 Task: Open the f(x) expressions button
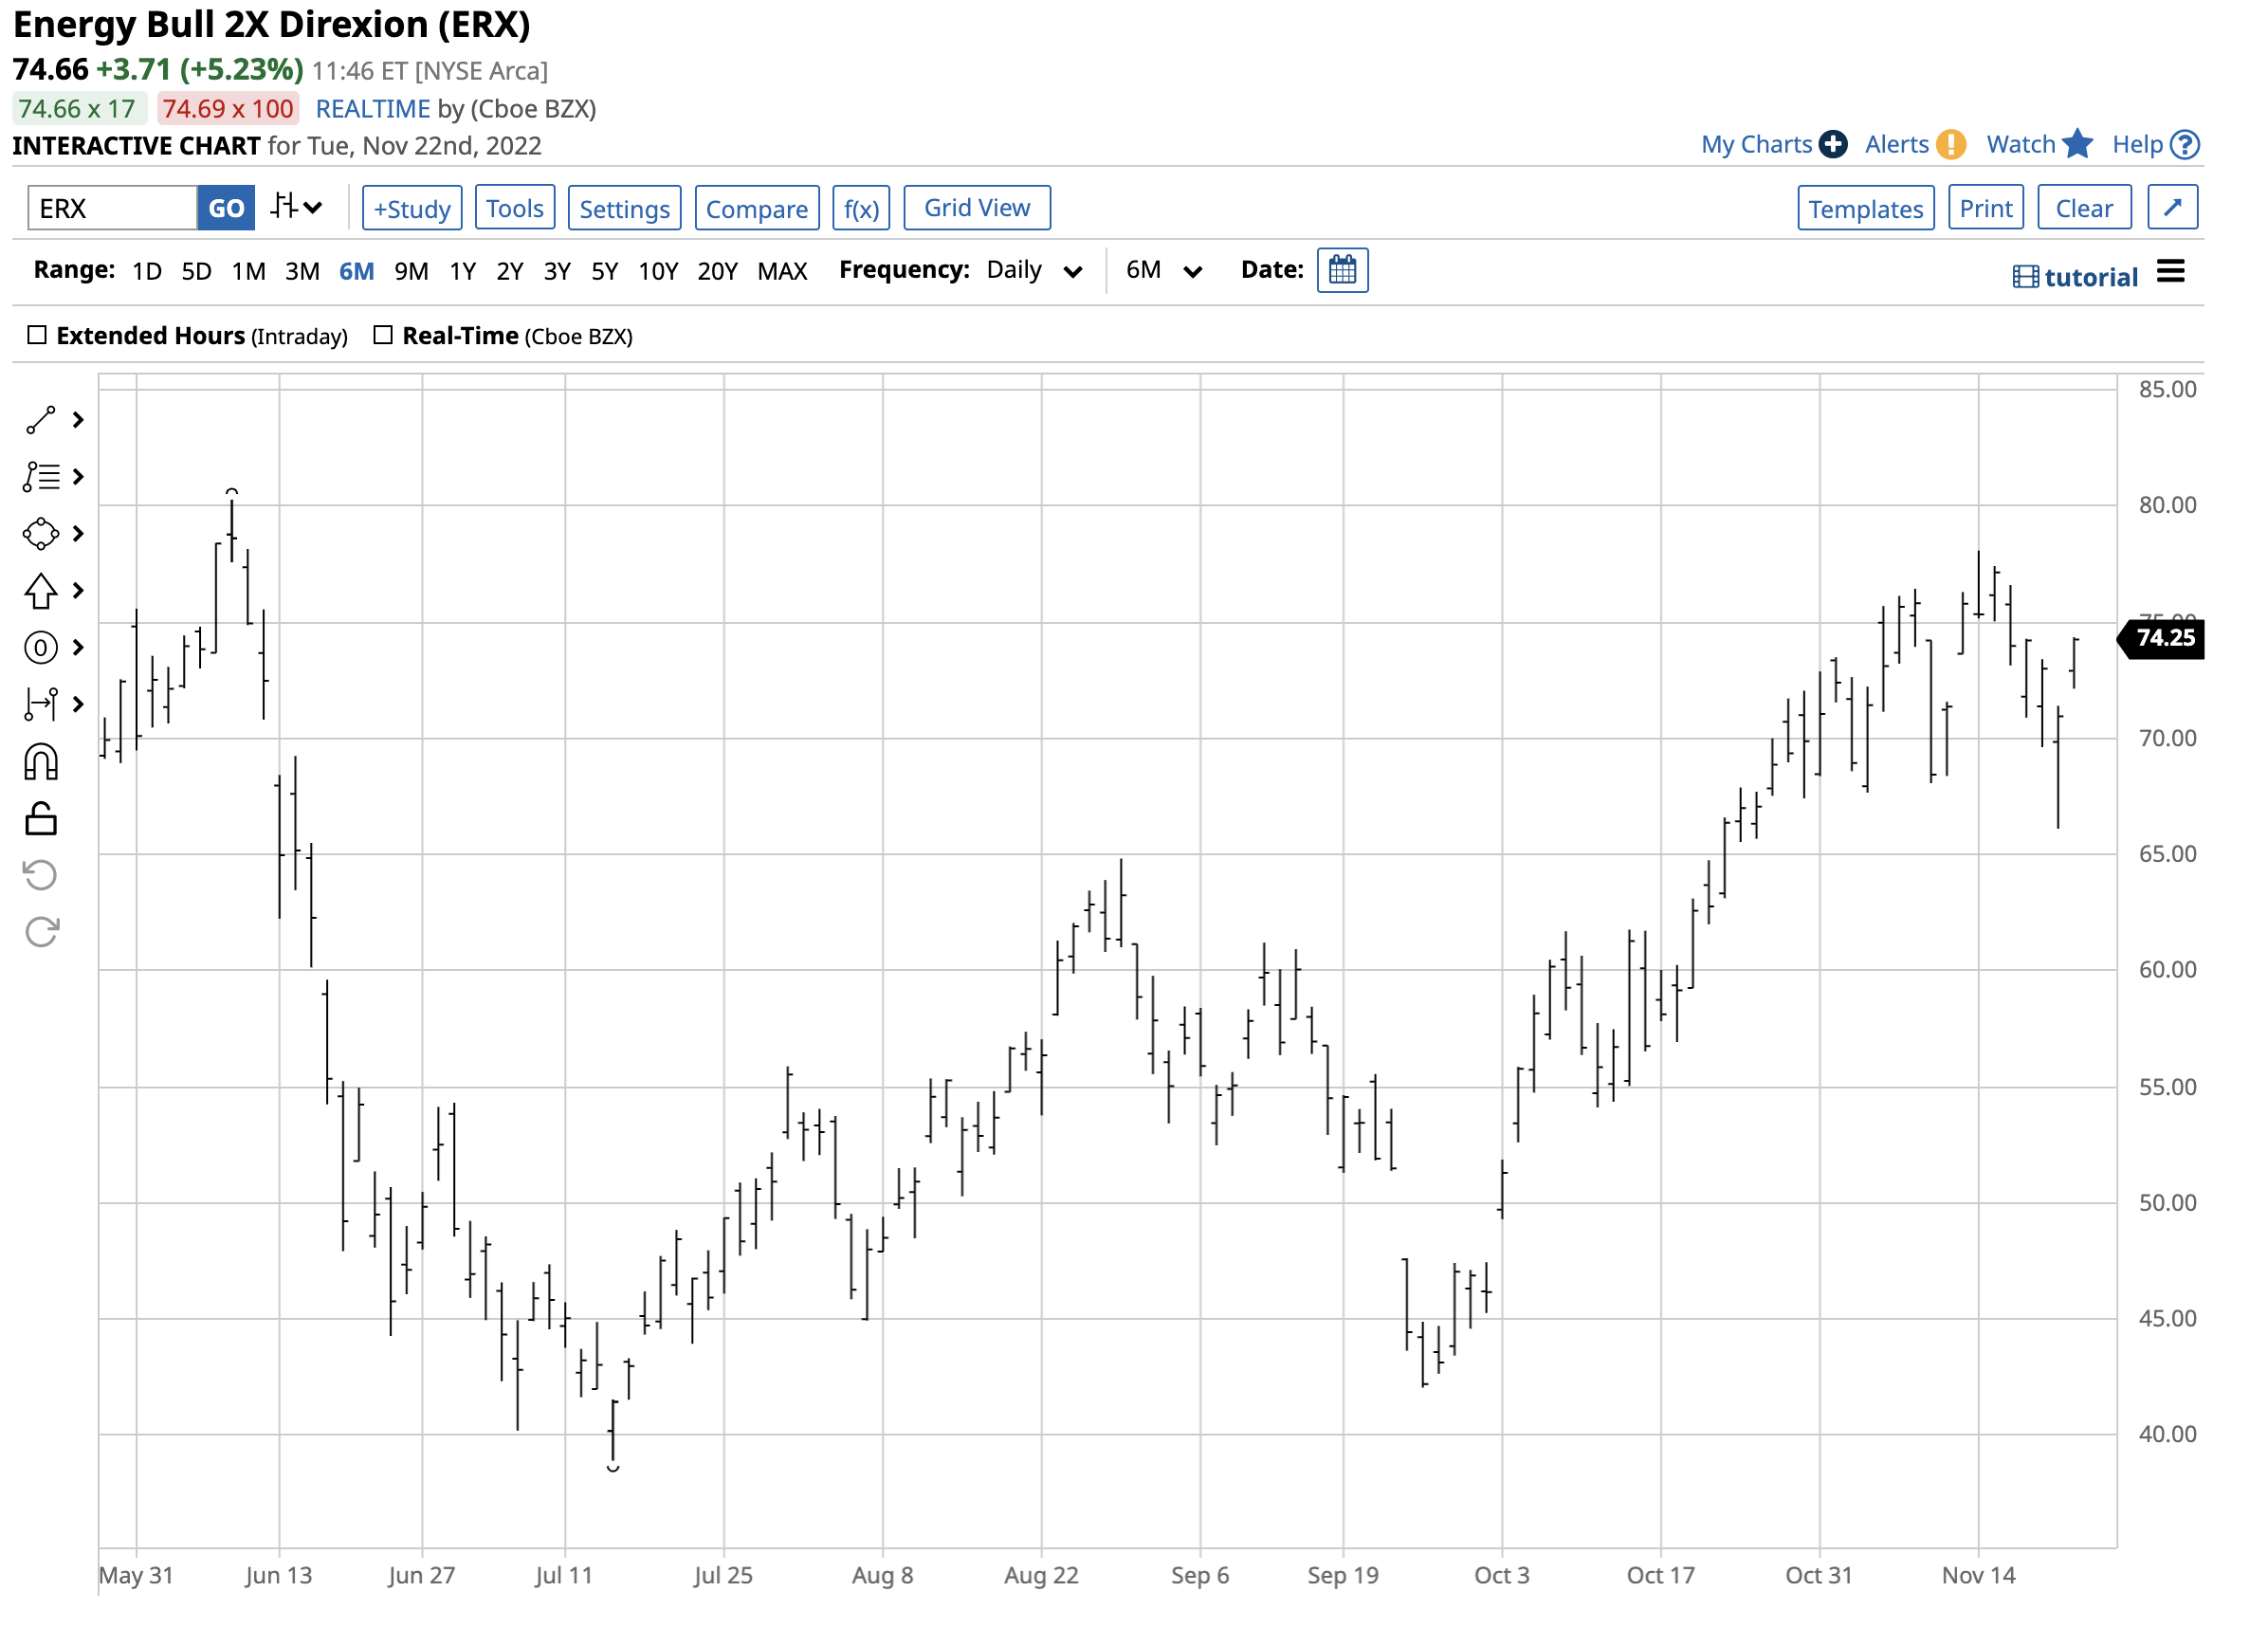(861, 208)
